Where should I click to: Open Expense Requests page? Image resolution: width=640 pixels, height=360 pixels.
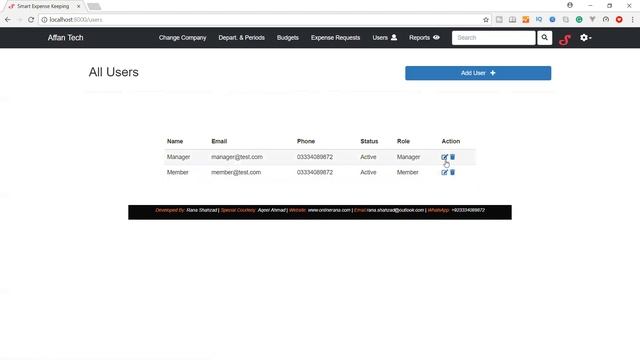point(336,38)
